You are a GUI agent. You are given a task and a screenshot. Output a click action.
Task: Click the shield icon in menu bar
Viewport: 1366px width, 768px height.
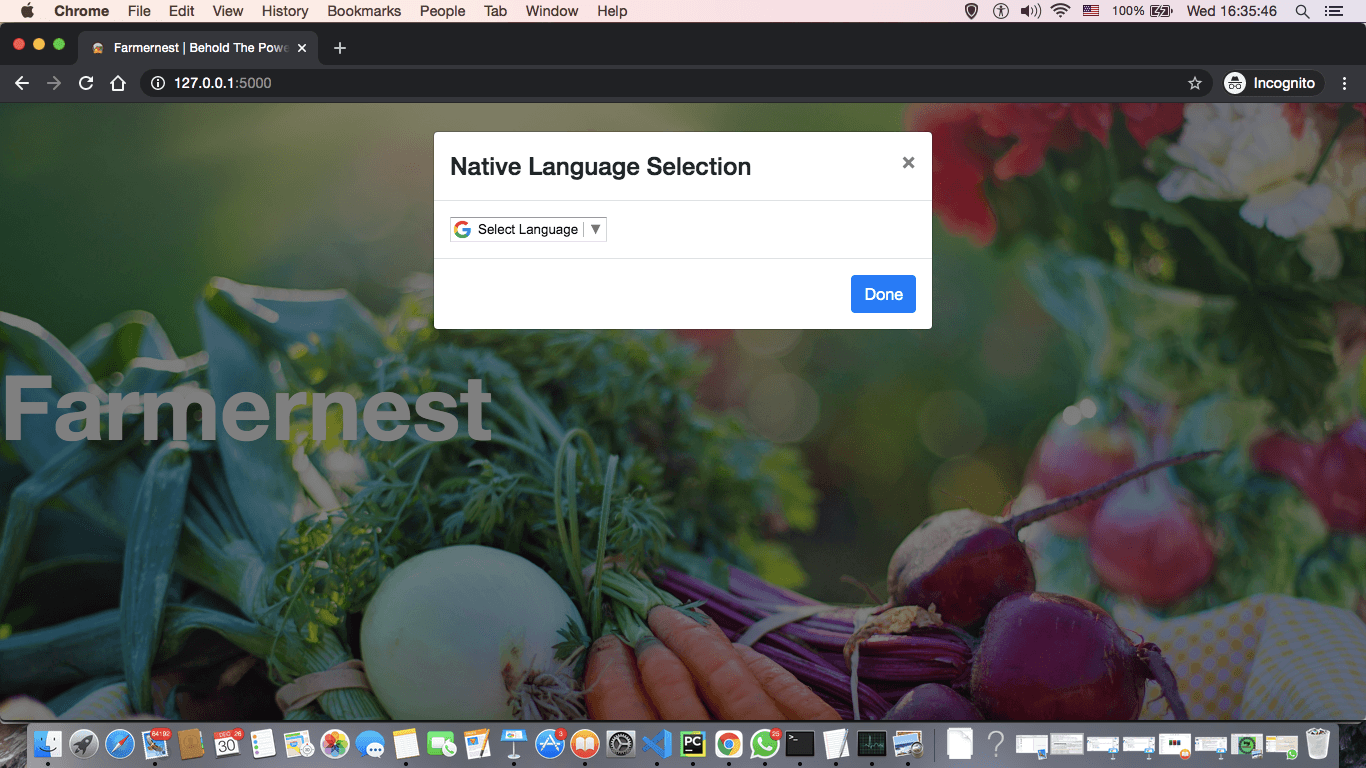point(970,11)
